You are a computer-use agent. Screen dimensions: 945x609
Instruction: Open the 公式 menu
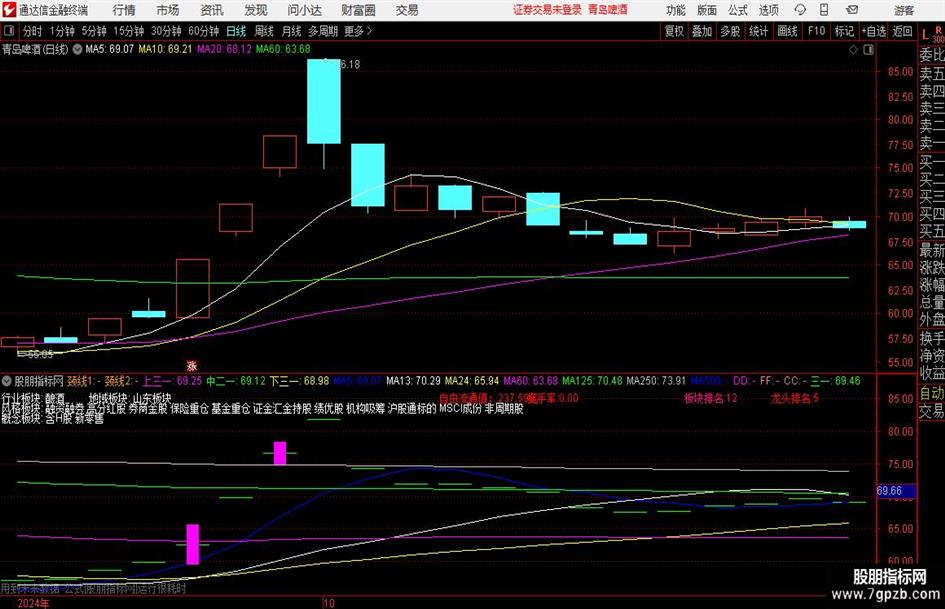[x=738, y=10]
